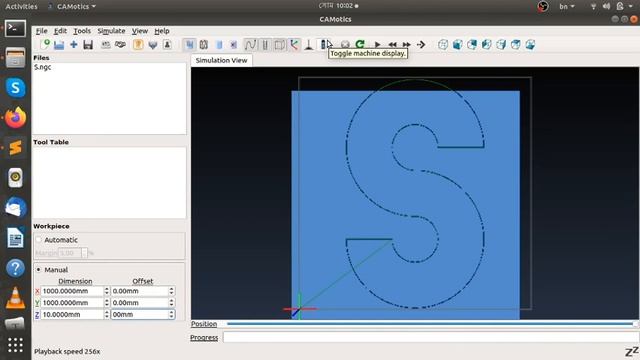Click the Y dimension input field
The image size is (640, 360).
[72, 303]
